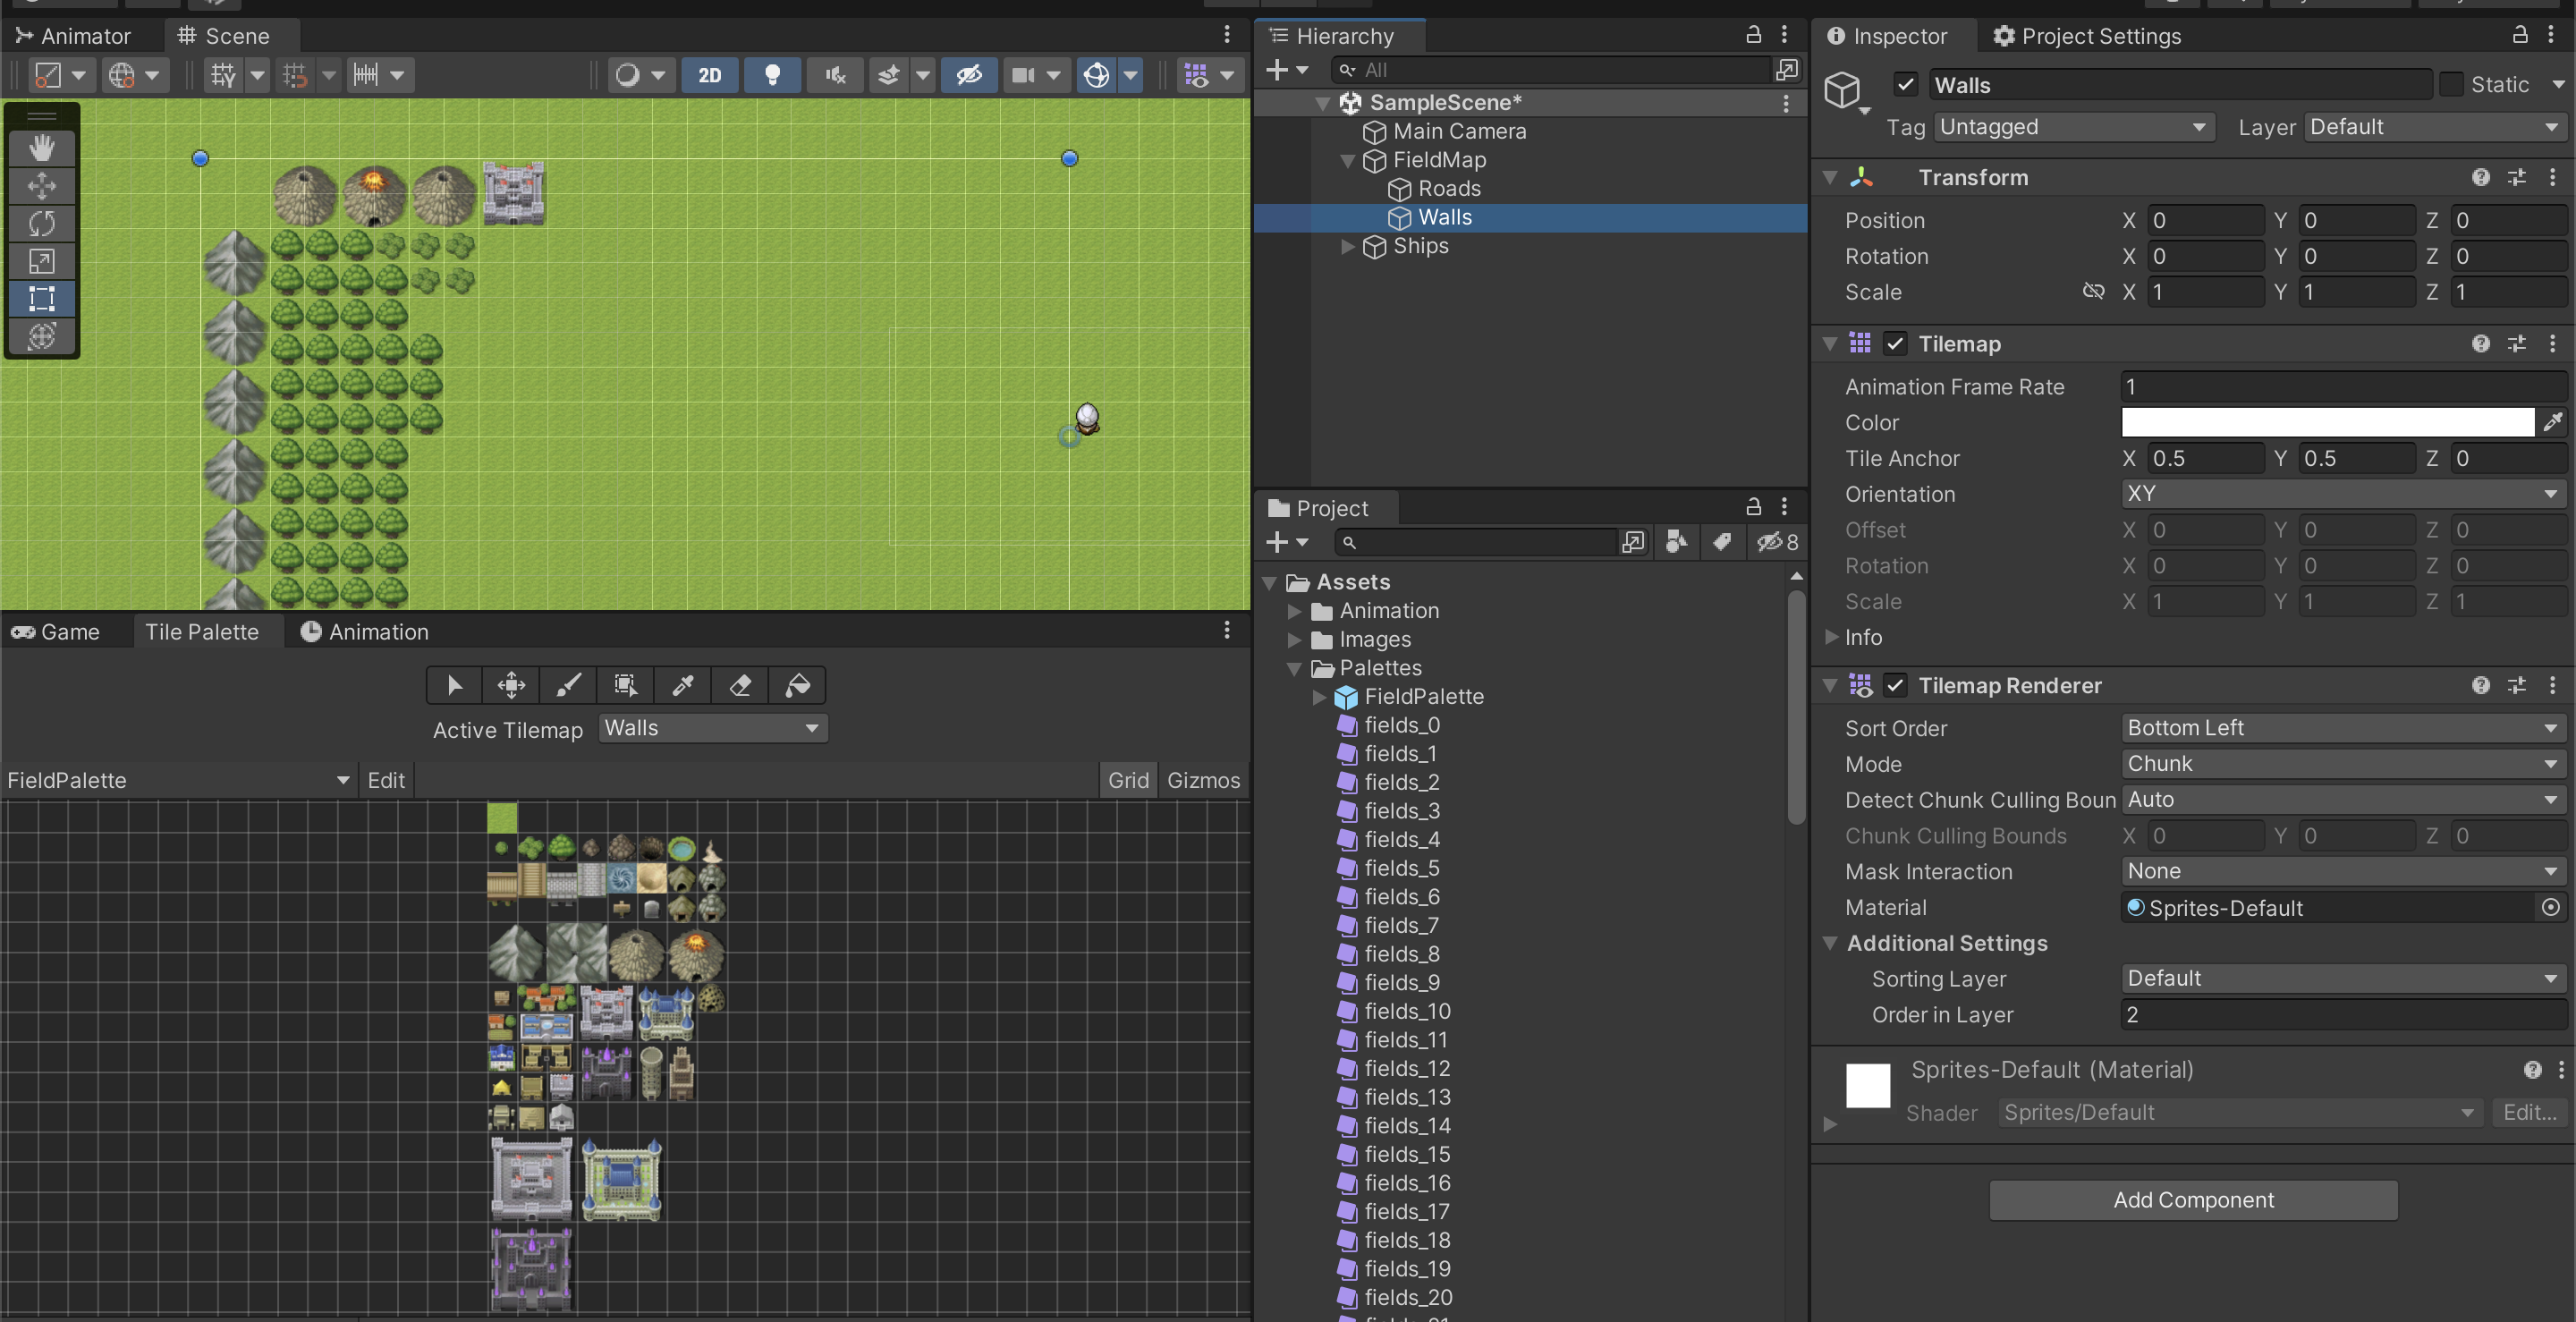Select the Flood Fill bucket tool
The image size is (2576, 1322).
pos(797,685)
